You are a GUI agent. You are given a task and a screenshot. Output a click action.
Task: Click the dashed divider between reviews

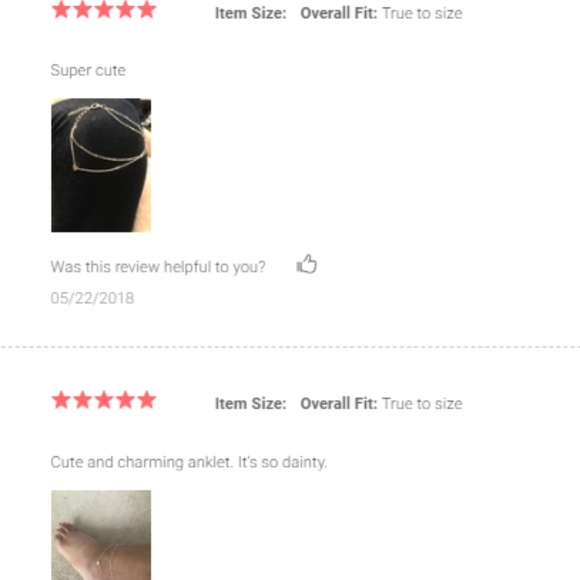(x=290, y=347)
